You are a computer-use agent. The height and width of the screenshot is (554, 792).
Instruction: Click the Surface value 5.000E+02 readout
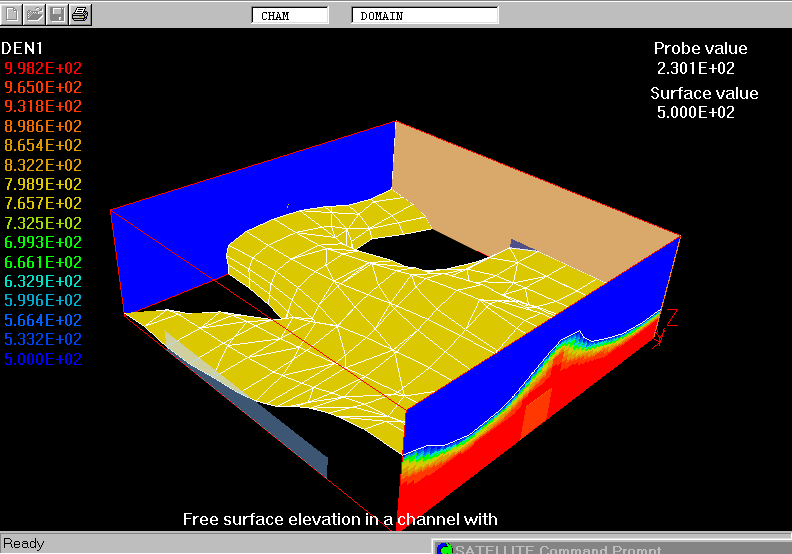pos(695,113)
